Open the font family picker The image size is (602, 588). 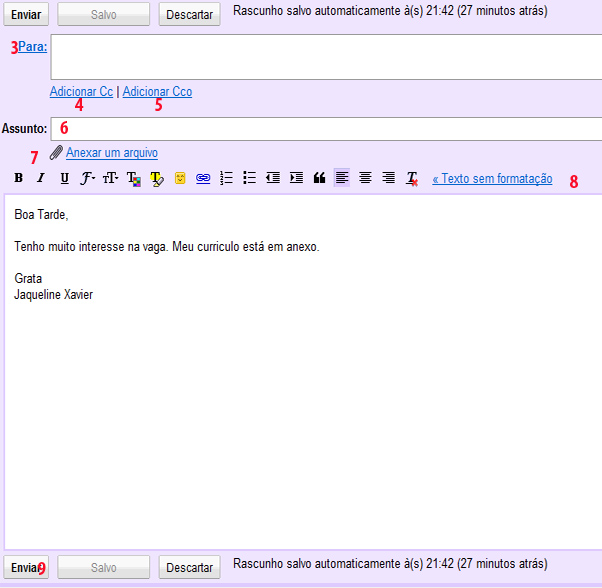[88, 178]
